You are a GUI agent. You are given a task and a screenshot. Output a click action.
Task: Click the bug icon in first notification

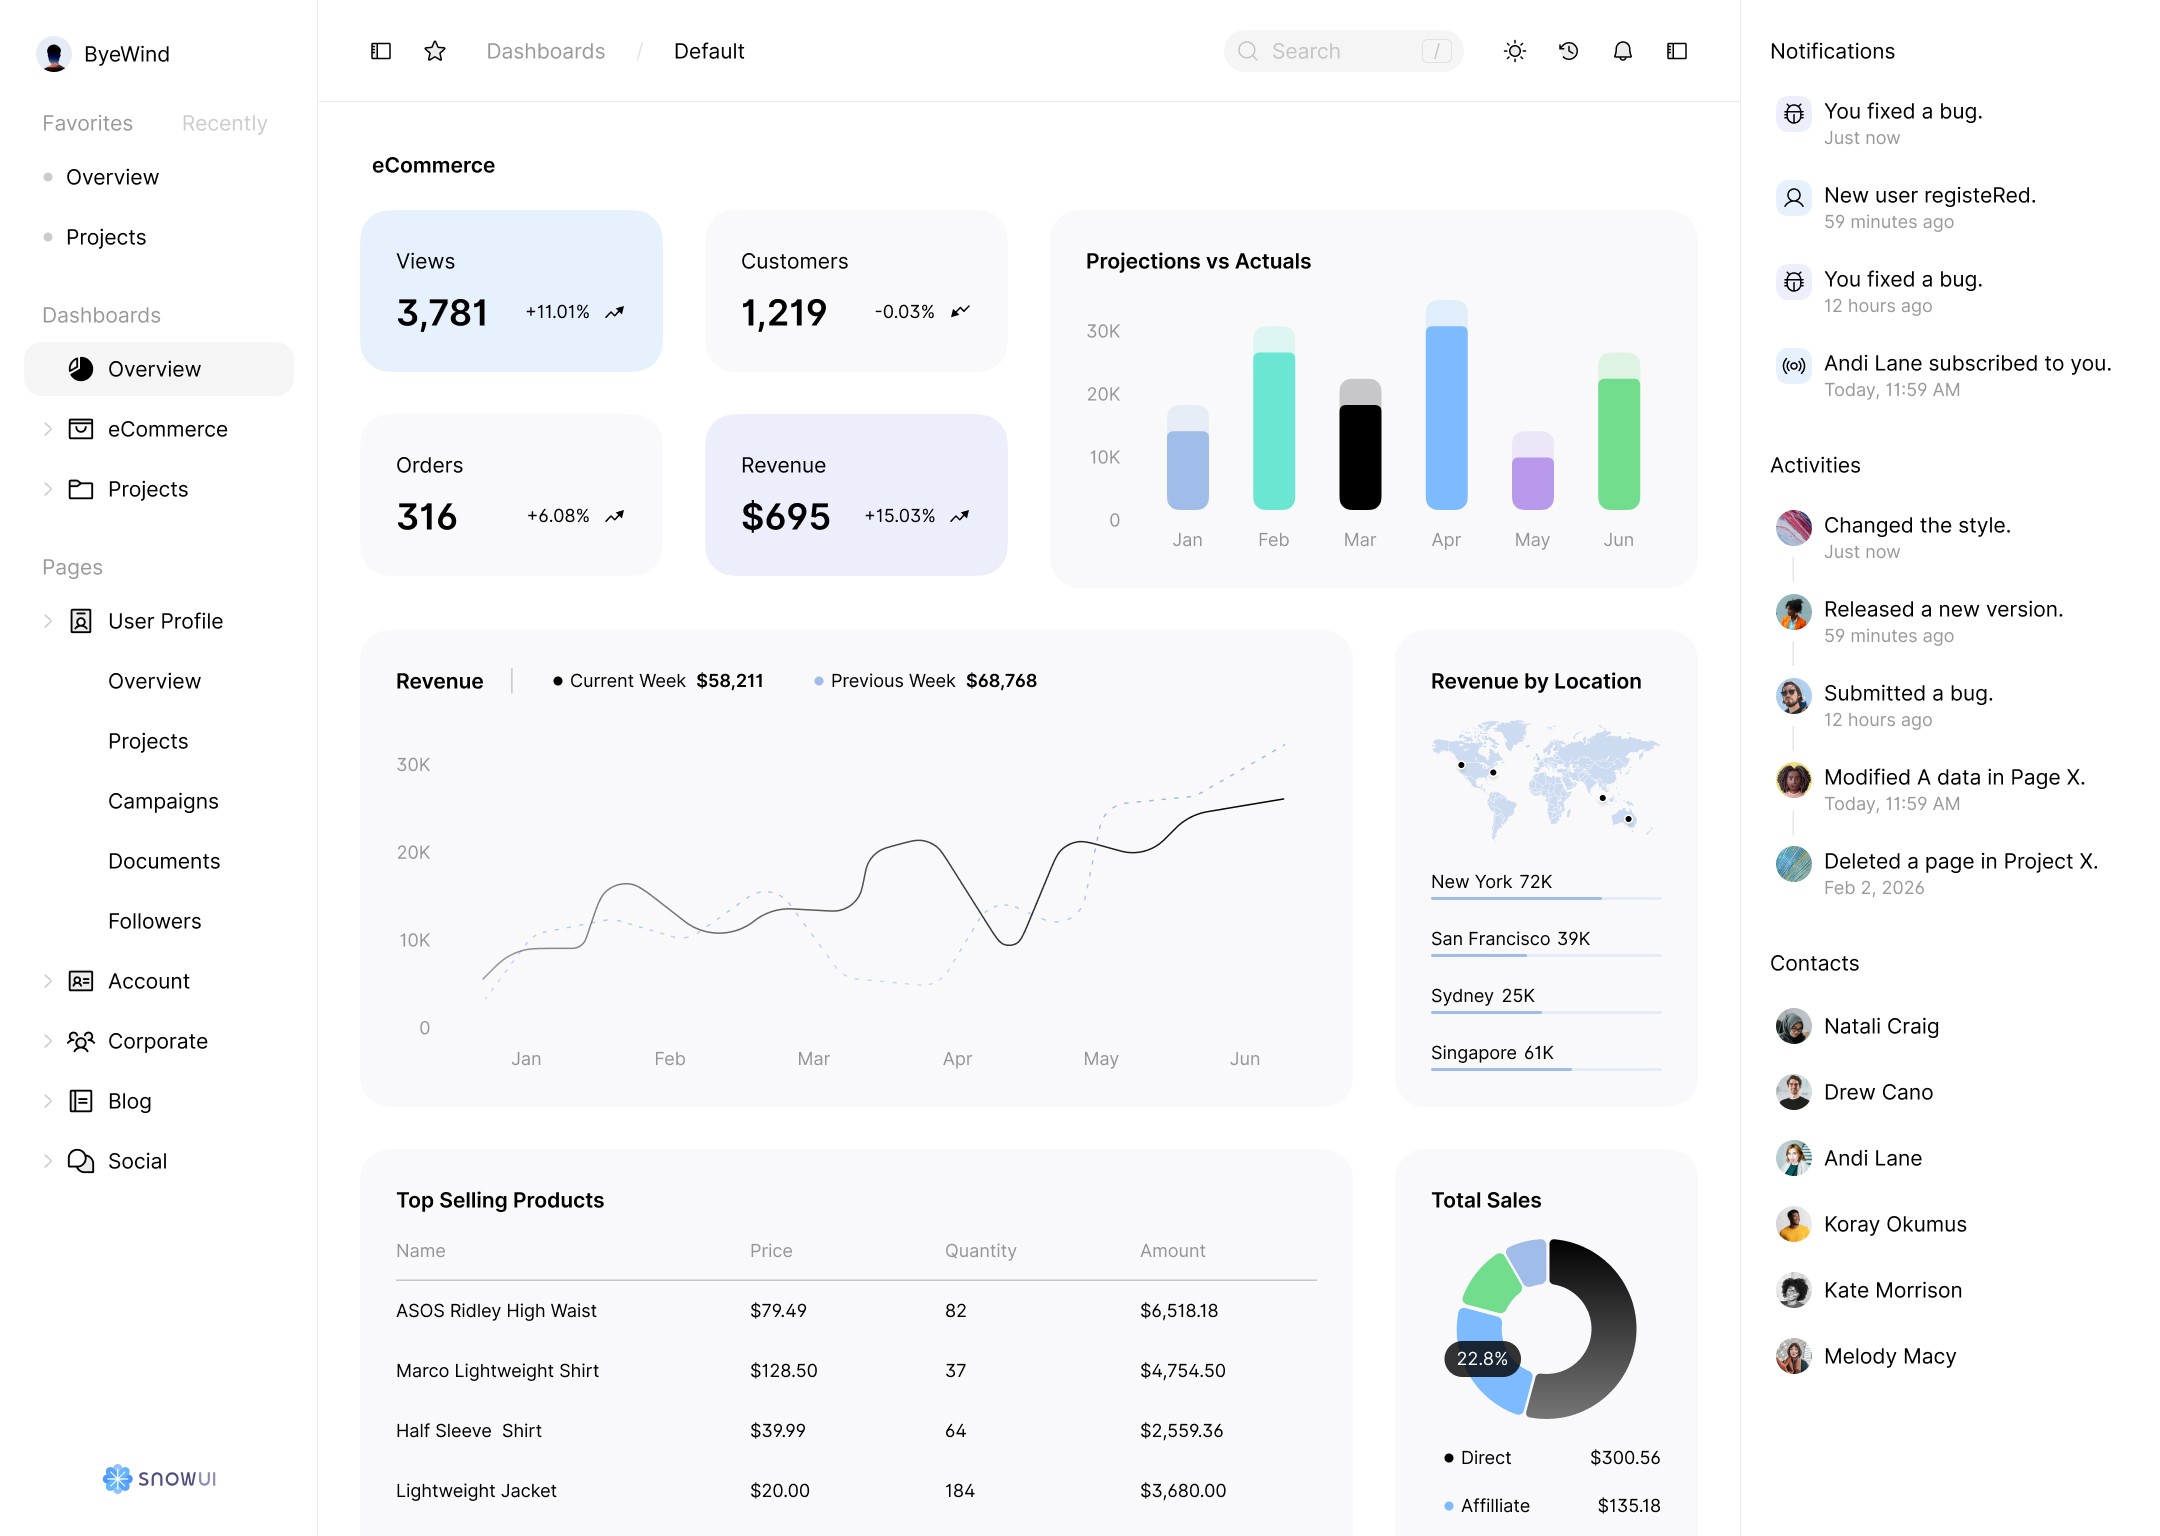click(x=1794, y=113)
